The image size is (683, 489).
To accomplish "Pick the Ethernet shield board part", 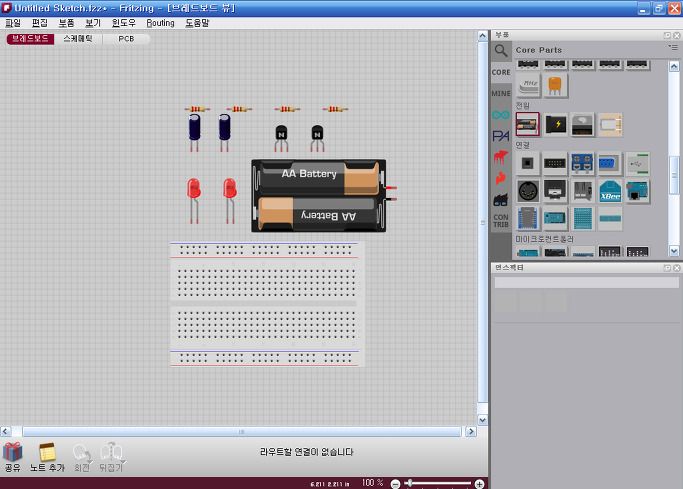I will pyautogui.click(x=638, y=191).
